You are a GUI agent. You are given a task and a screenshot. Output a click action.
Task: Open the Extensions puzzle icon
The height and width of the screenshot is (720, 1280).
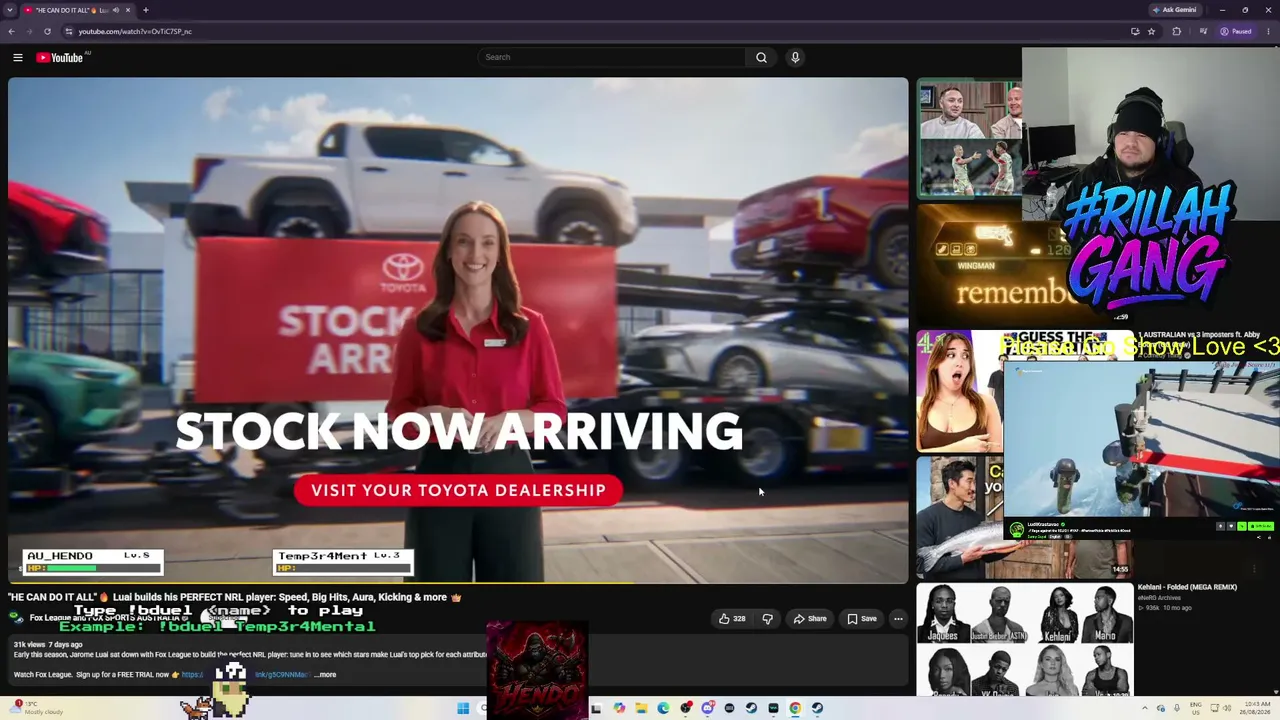(x=1176, y=31)
